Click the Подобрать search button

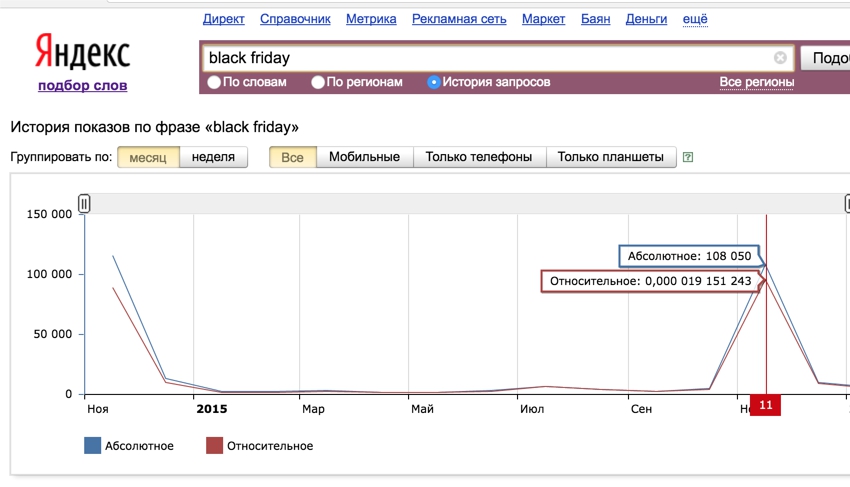(x=825, y=57)
